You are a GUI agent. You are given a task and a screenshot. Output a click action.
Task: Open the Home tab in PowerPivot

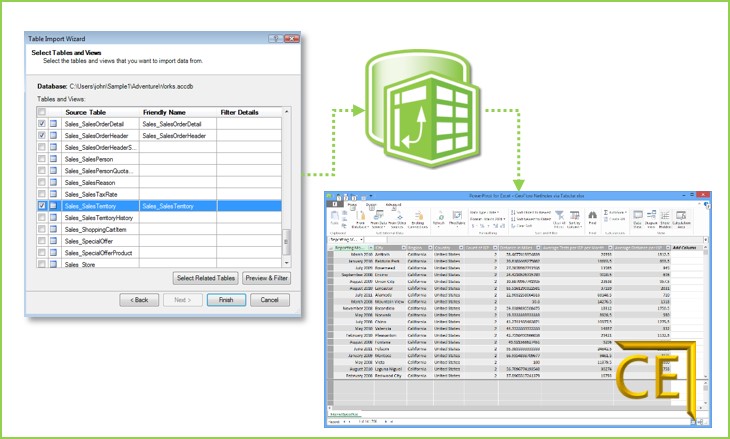[352, 205]
